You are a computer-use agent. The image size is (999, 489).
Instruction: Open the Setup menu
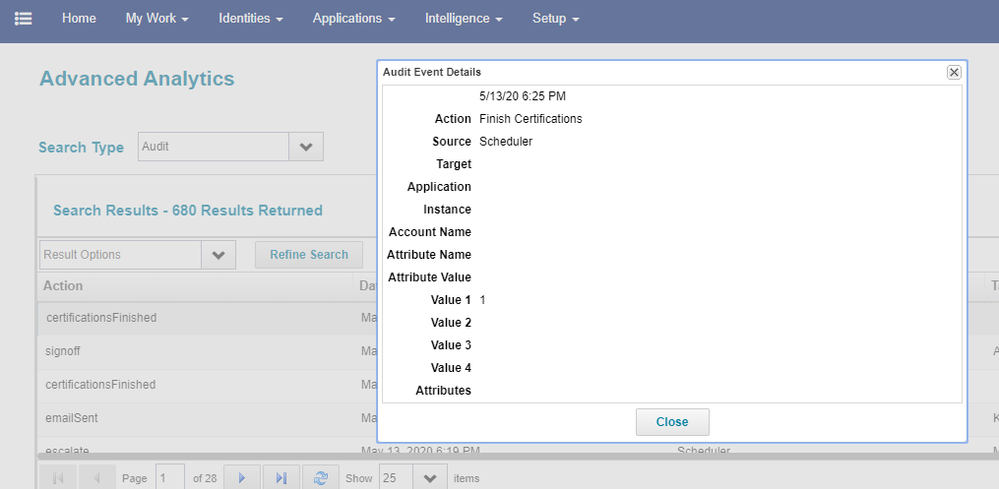555,19
